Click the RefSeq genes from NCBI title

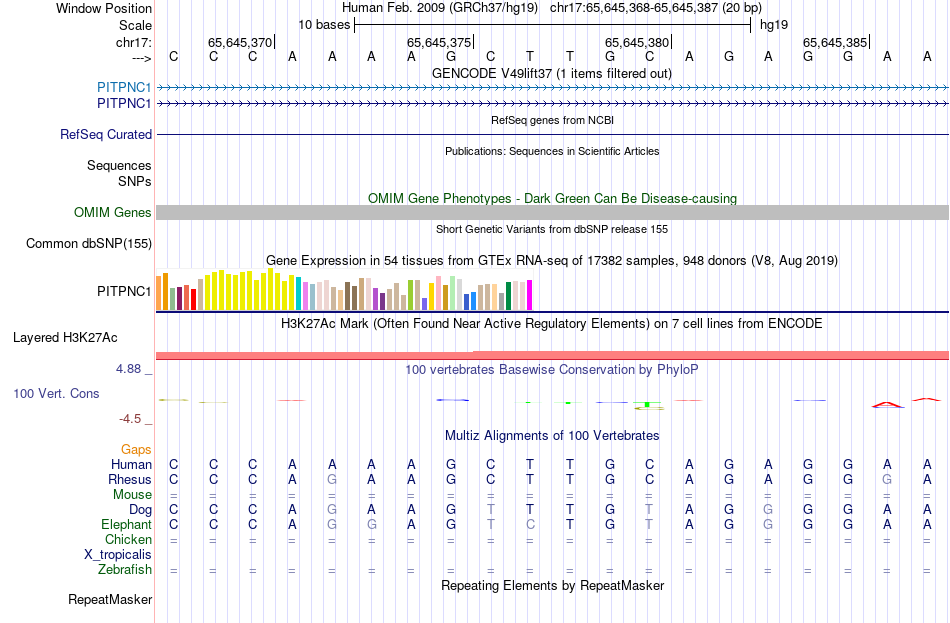click(x=553, y=120)
